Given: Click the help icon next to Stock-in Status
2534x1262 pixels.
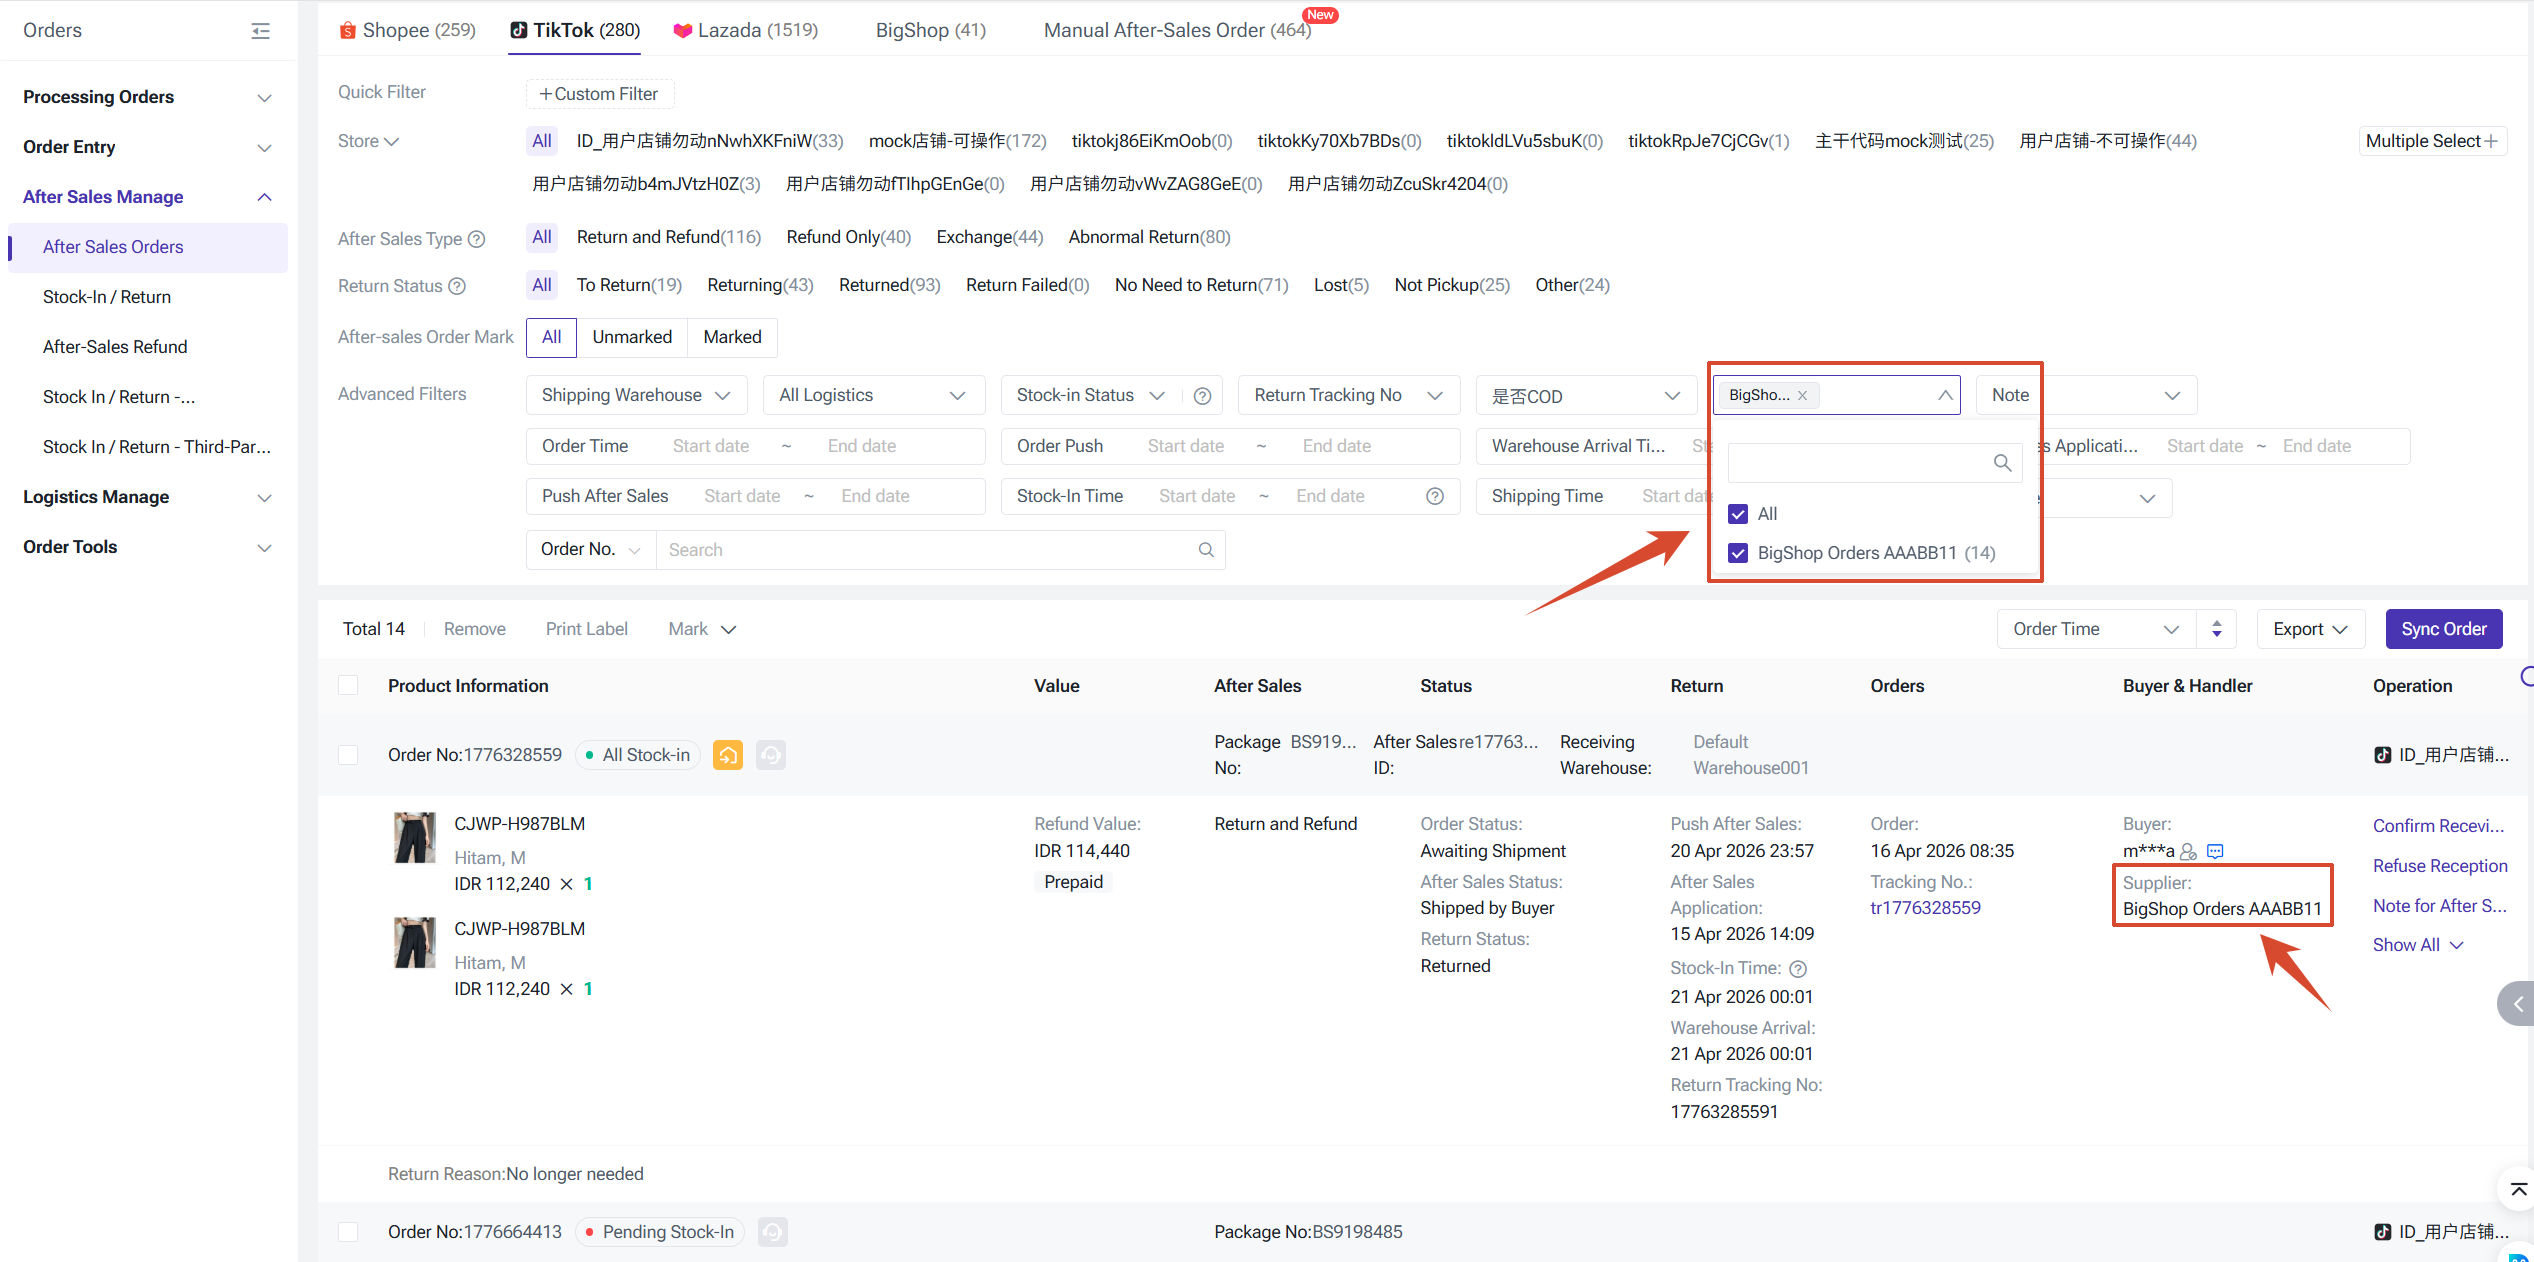Looking at the screenshot, I should point(1202,396).
